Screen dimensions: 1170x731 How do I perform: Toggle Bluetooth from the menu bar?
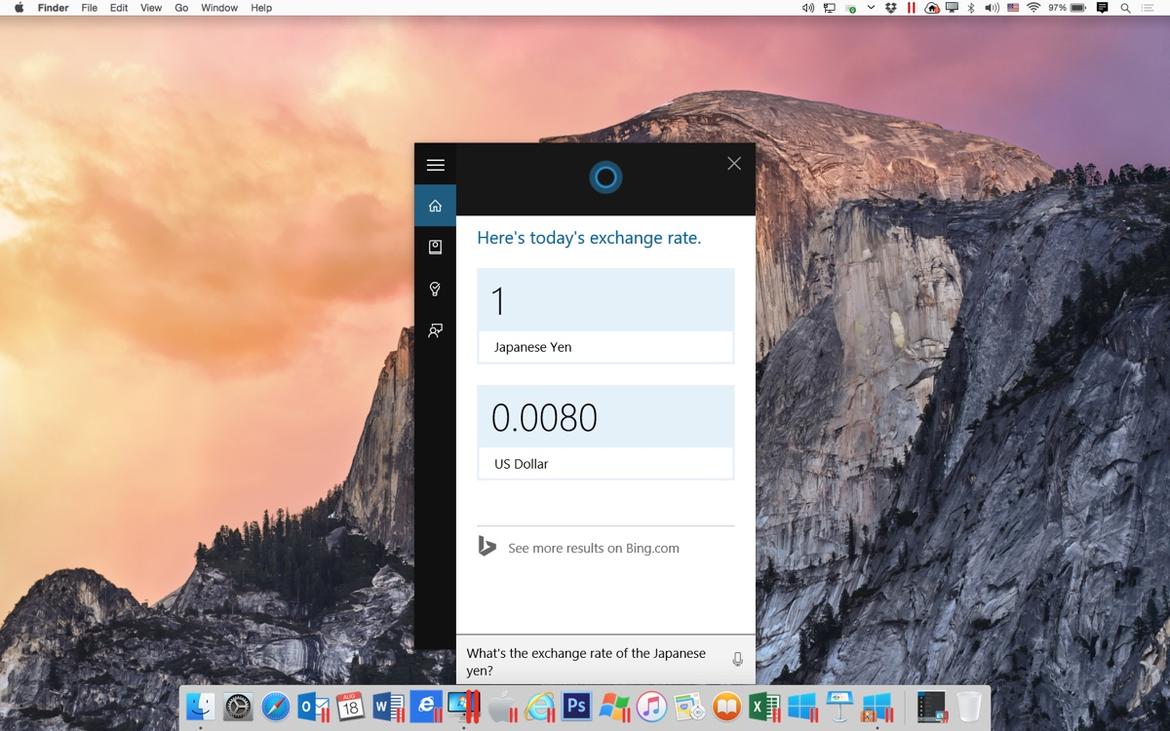[971, 7]
